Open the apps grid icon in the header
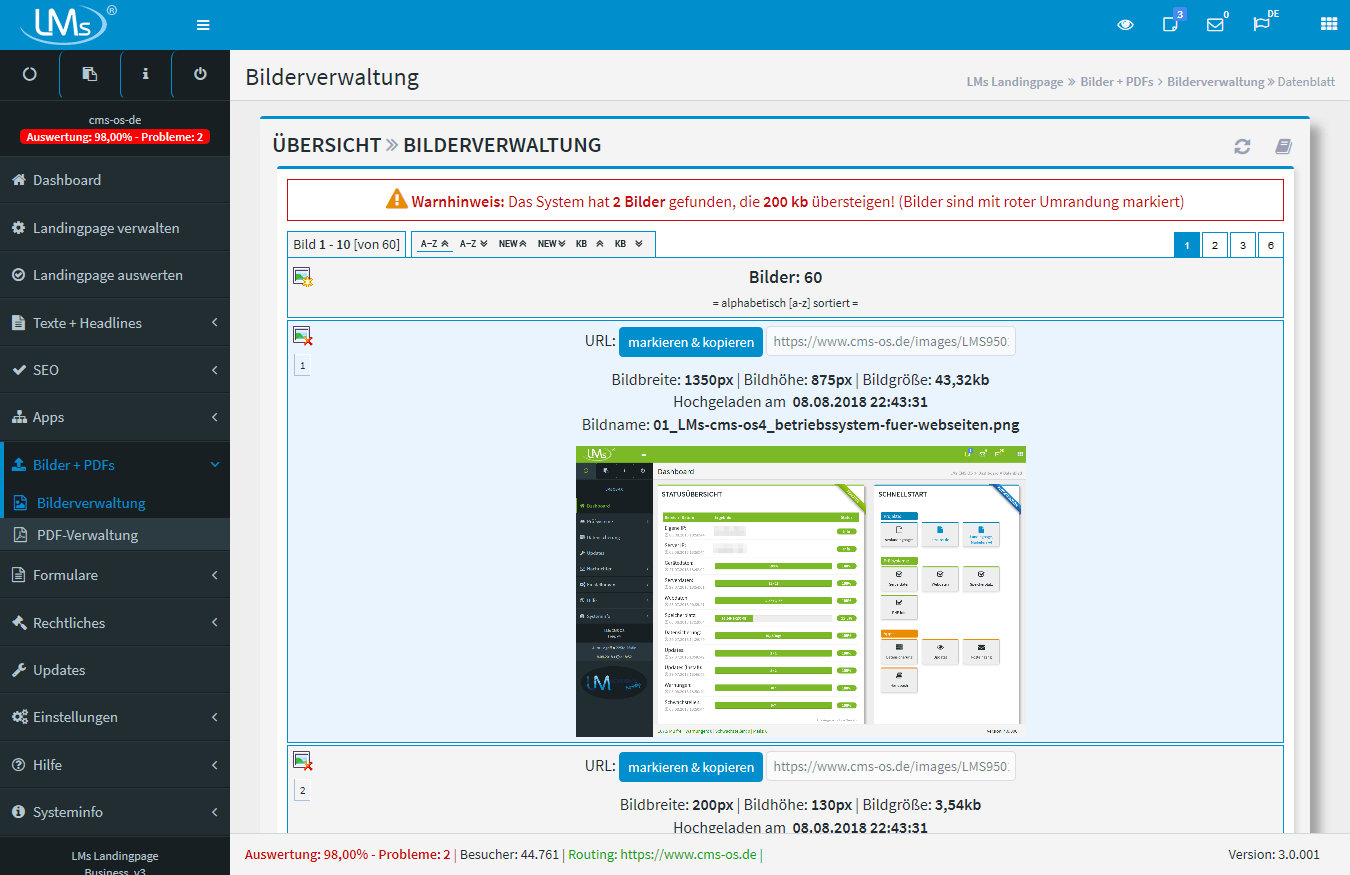 (x=1329, y=25)
